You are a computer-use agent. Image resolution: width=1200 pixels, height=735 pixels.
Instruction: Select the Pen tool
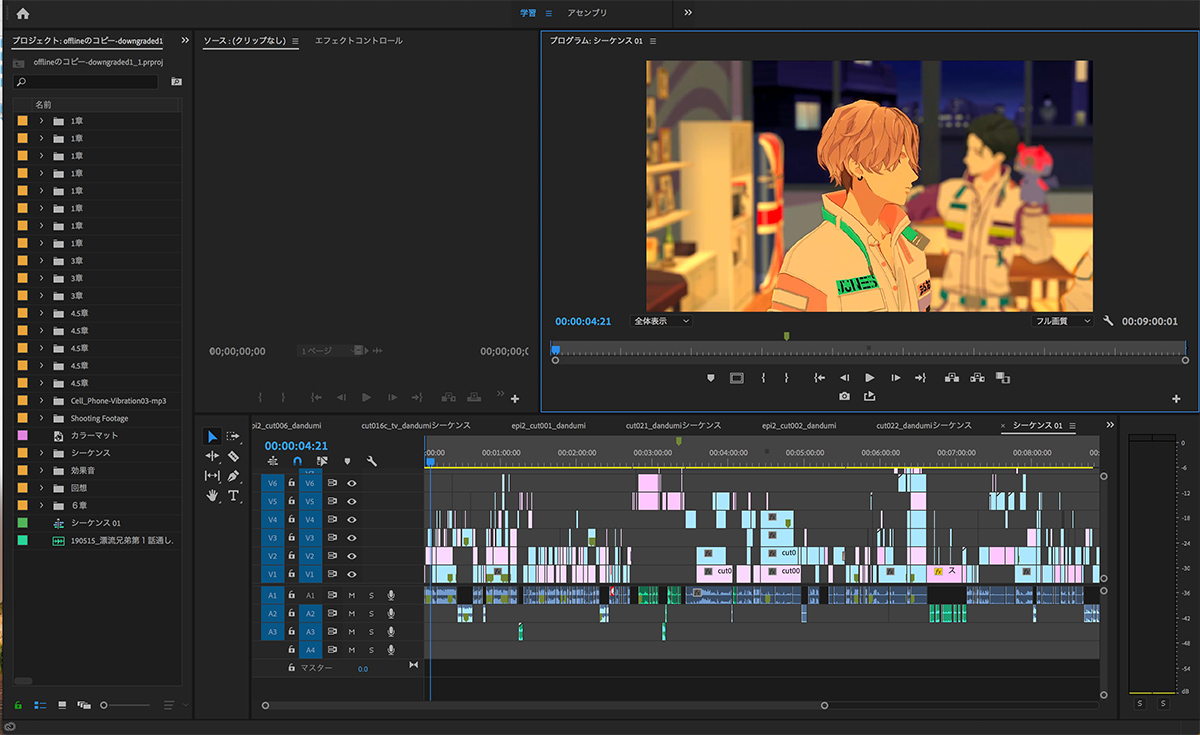coord(233,476)
